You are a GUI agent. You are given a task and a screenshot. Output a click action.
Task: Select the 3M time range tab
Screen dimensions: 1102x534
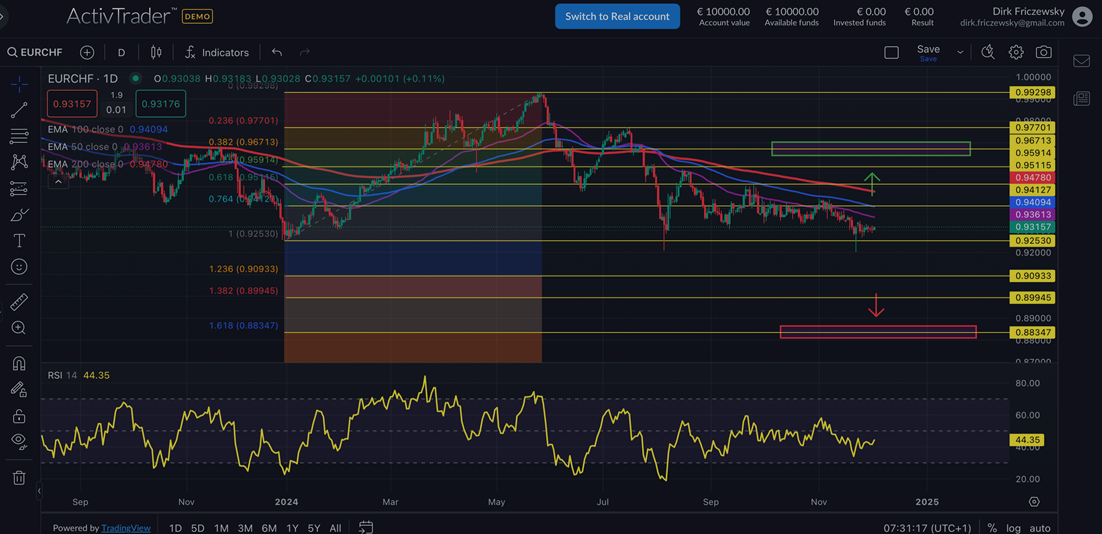(245, 528)
